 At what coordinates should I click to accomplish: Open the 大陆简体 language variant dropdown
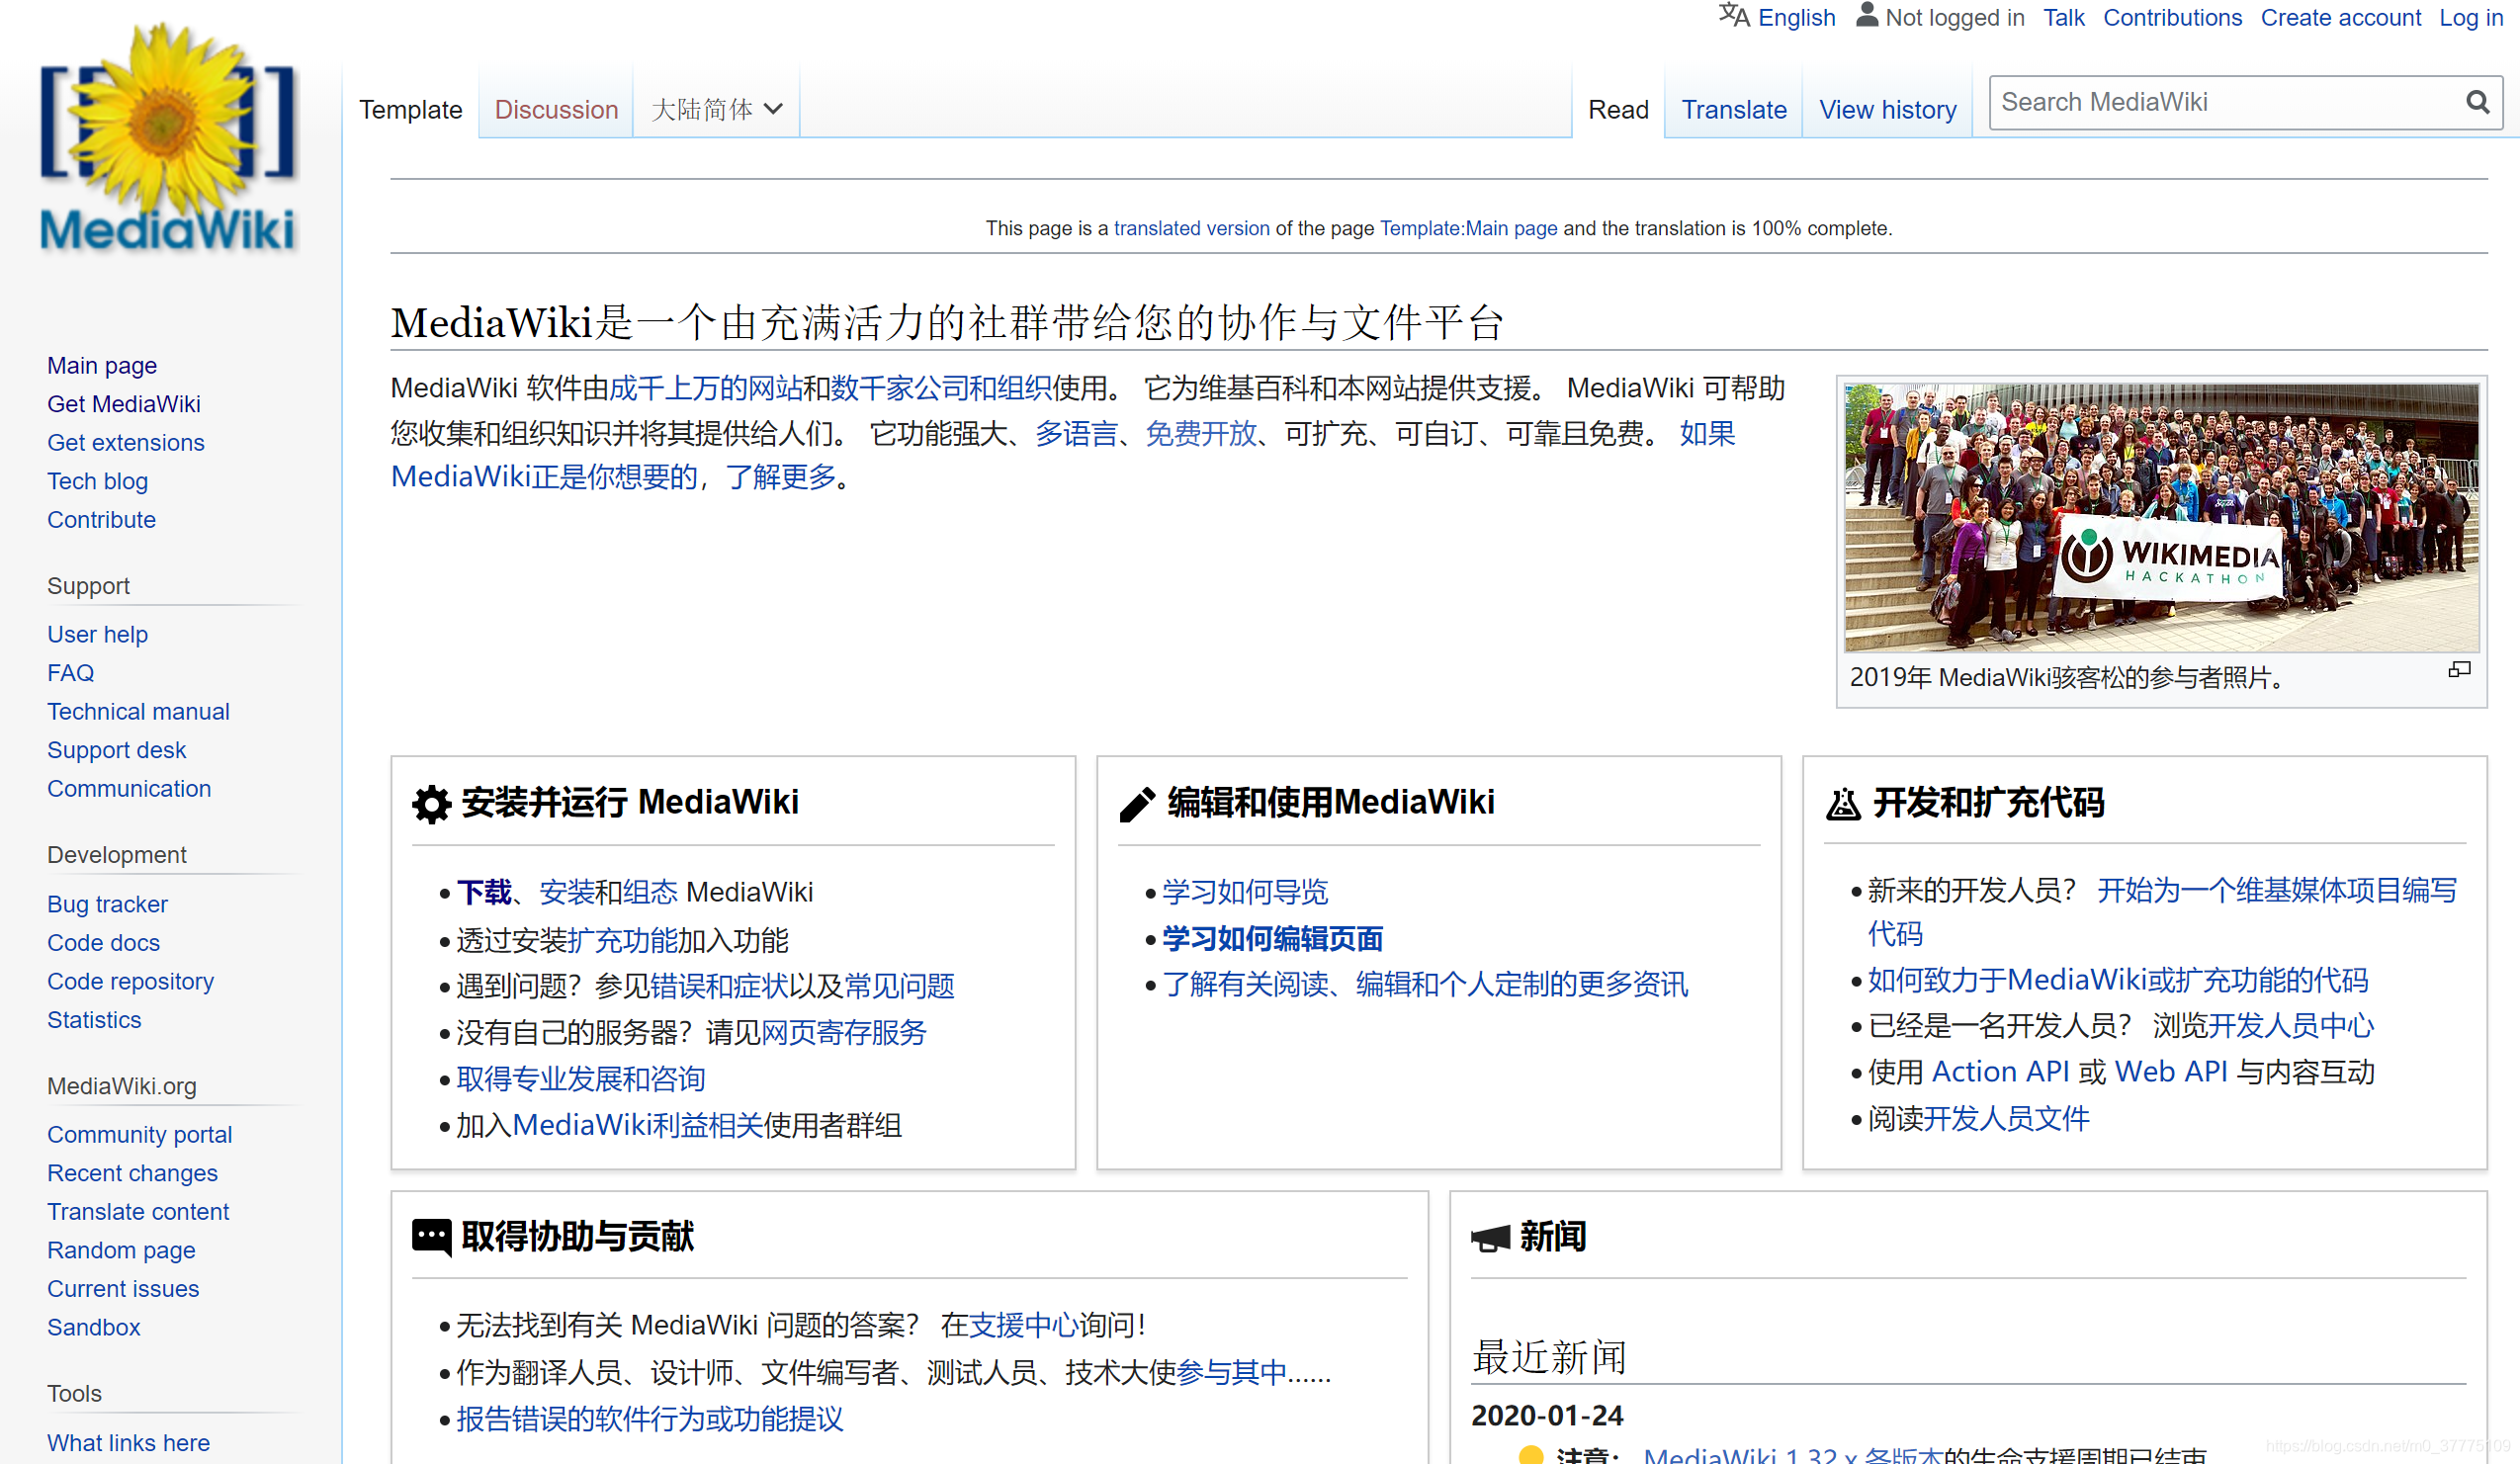716,108
